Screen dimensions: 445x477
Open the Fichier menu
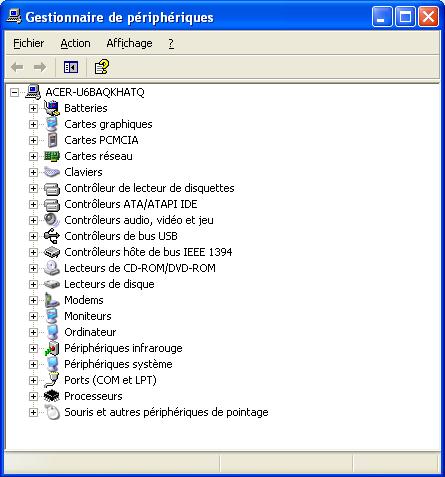[28, 43]
